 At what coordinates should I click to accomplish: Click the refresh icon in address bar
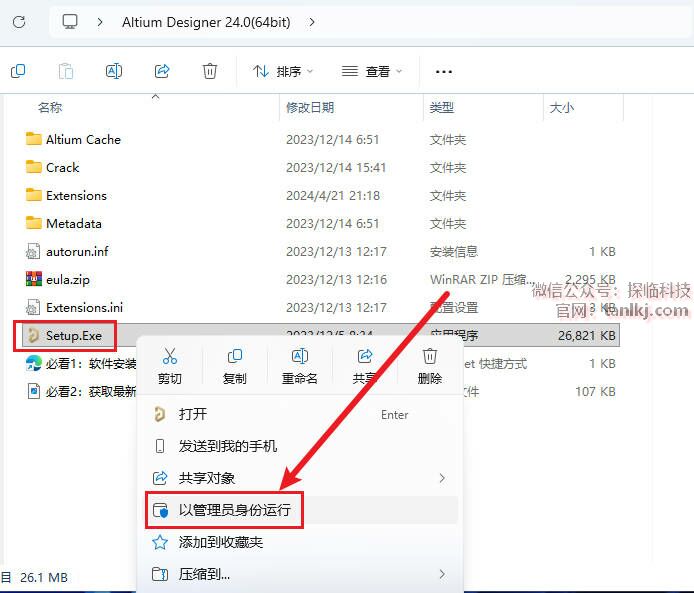[19, 22]
